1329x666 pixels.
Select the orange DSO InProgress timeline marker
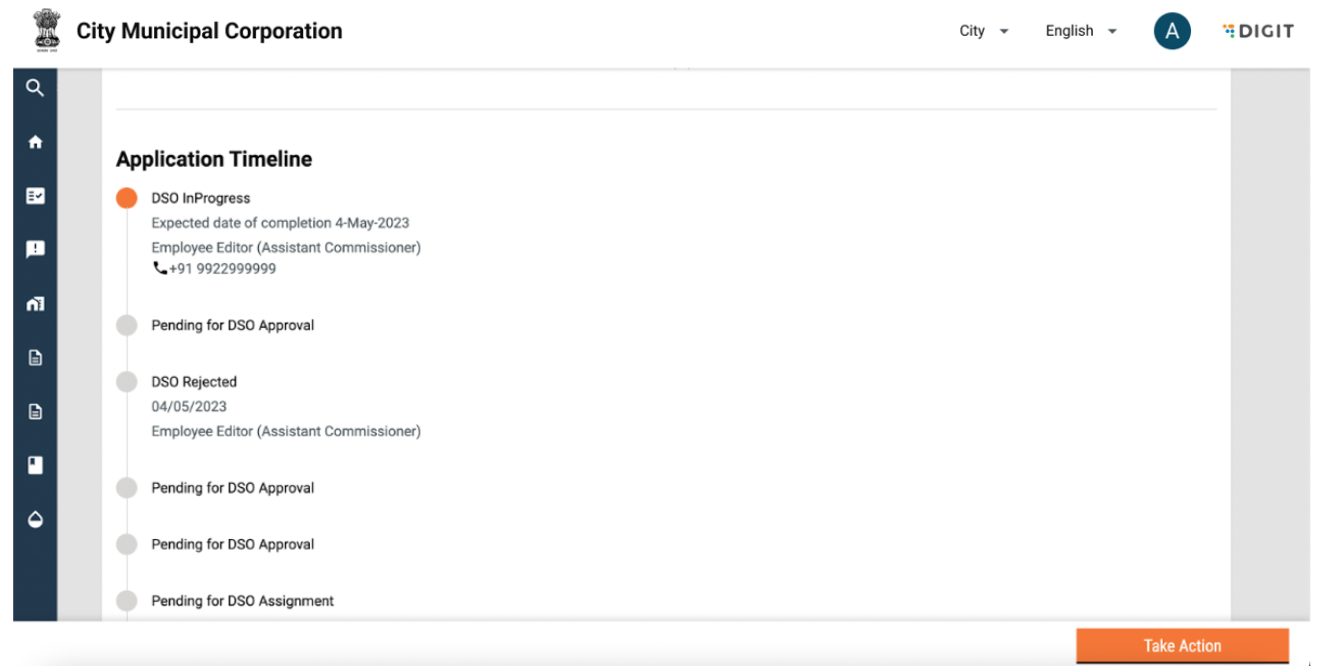pos(126,198)
